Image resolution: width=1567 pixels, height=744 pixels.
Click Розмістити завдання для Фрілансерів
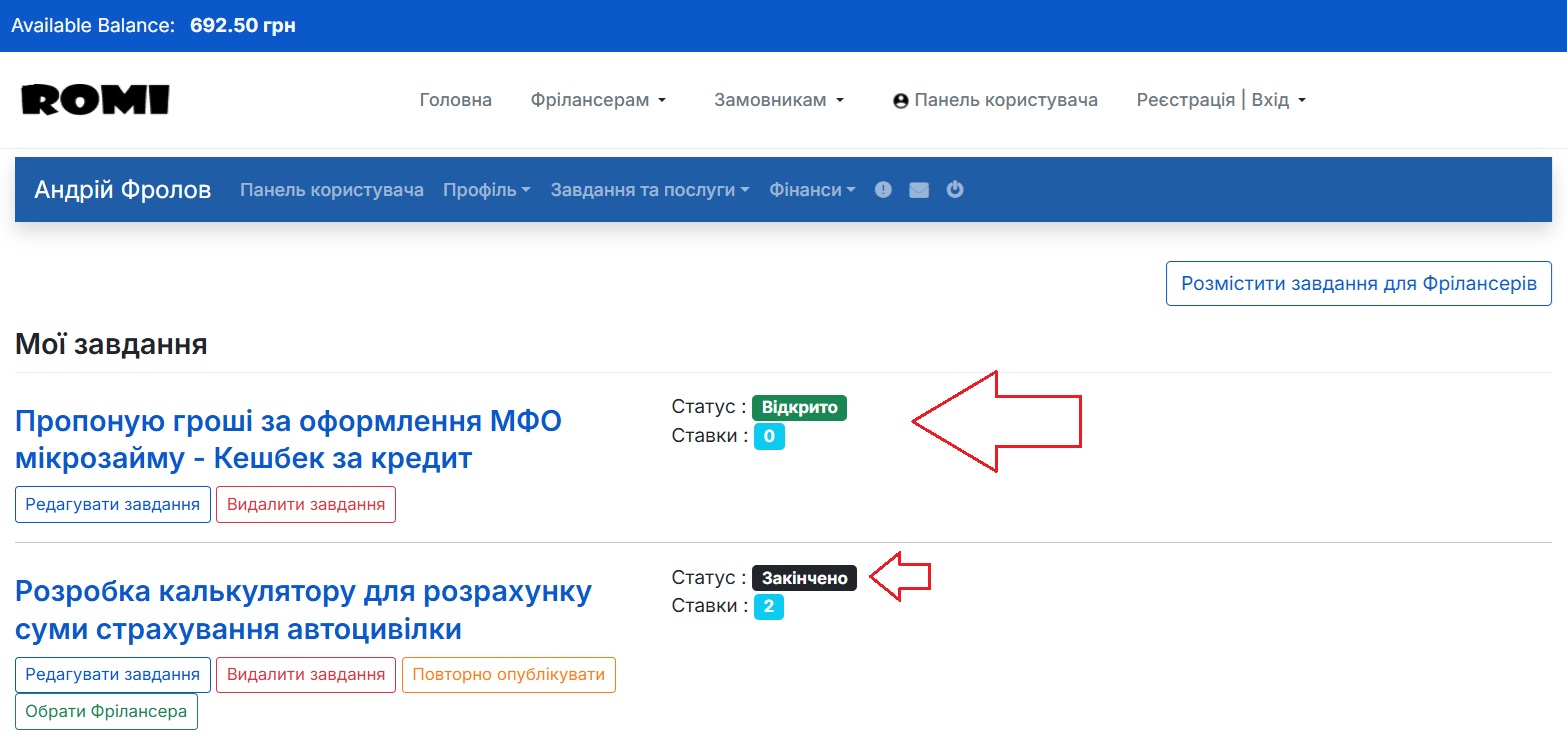(1358, 283)
